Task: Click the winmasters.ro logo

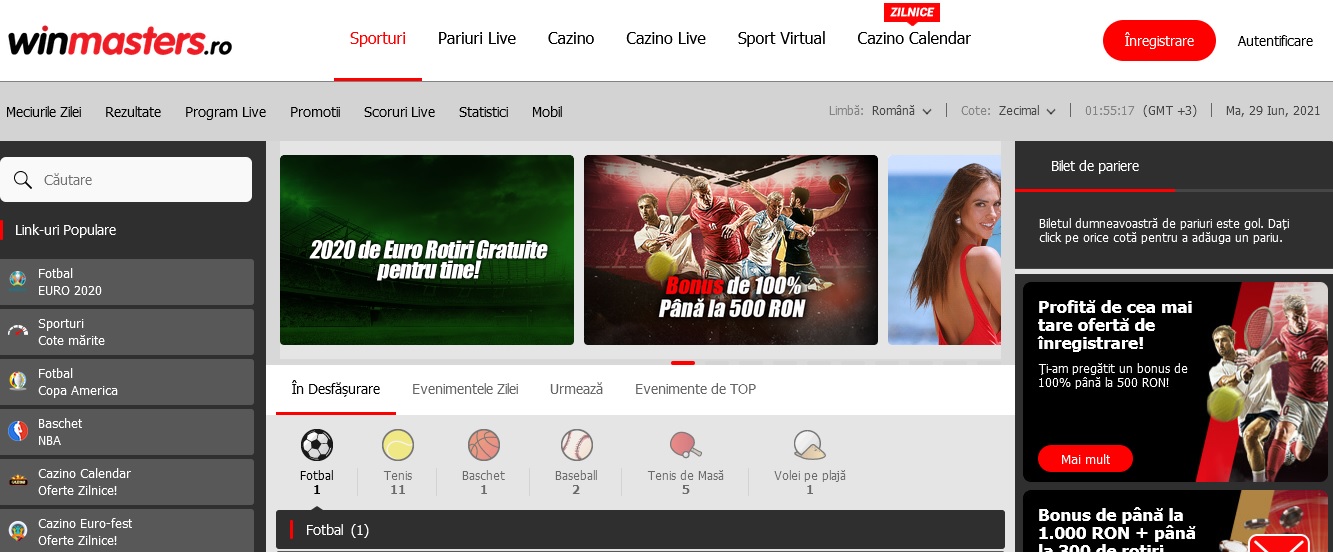Action: [x=120, y=42]
